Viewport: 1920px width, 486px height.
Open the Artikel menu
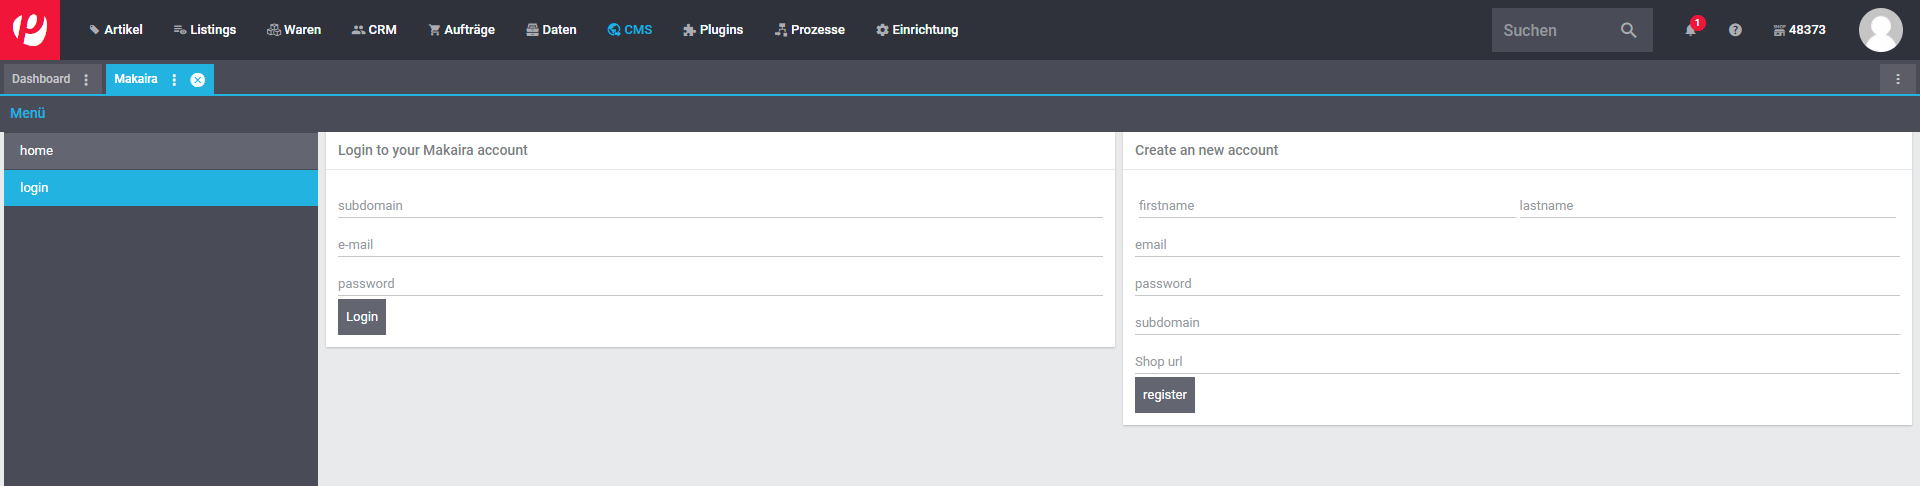(x=116, y=30)
